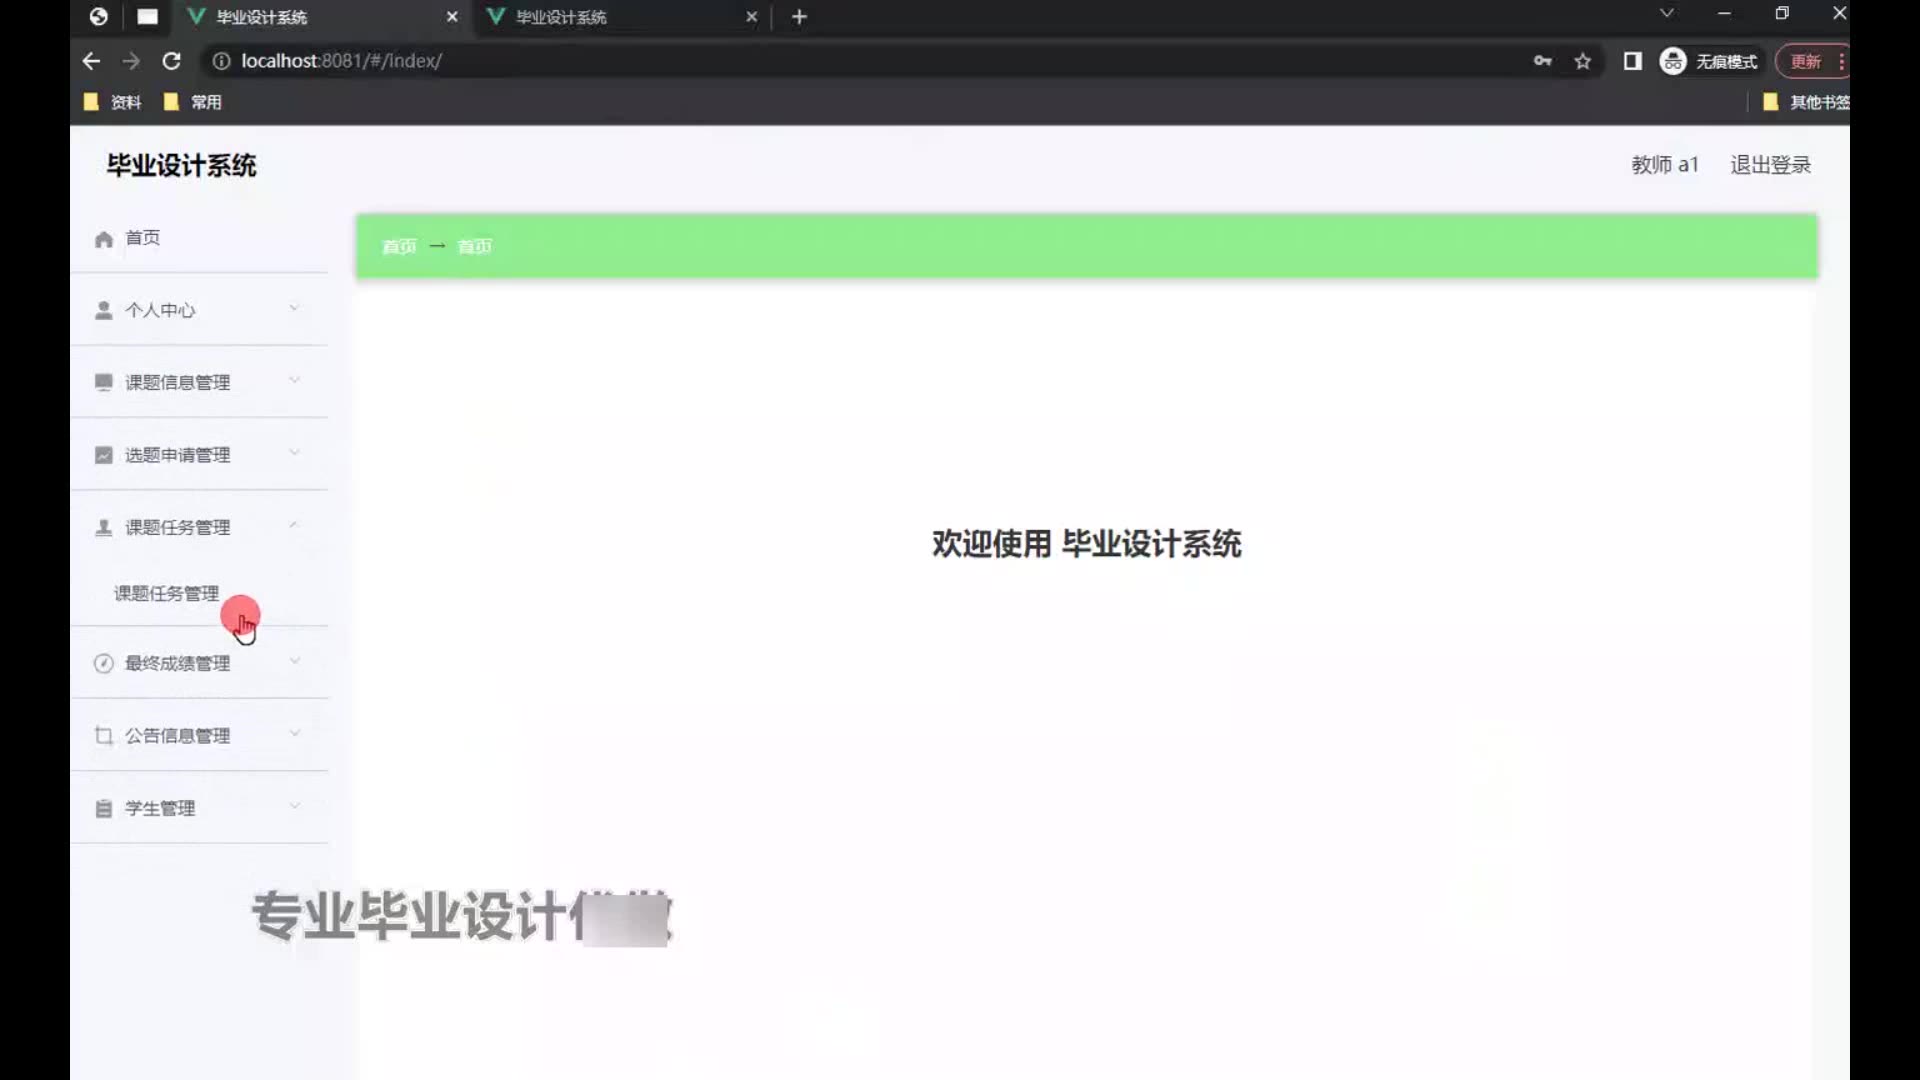Click the person icon for 个人中心
Viewport: 1920px width, 1080px height.
coord(103,311)
